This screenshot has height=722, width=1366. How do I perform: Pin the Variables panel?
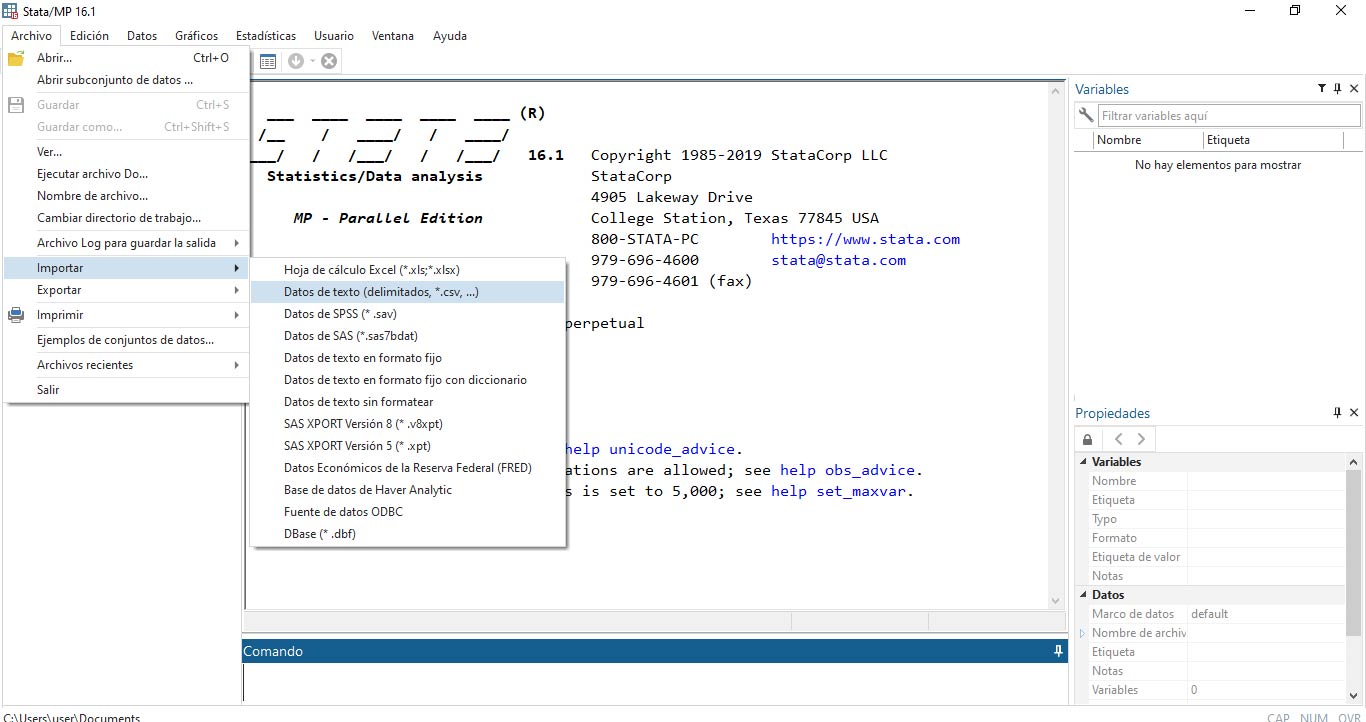(x=1338, y=89)
